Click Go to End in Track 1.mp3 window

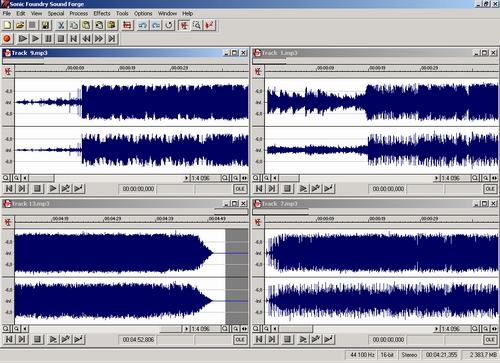pos(272,189)
